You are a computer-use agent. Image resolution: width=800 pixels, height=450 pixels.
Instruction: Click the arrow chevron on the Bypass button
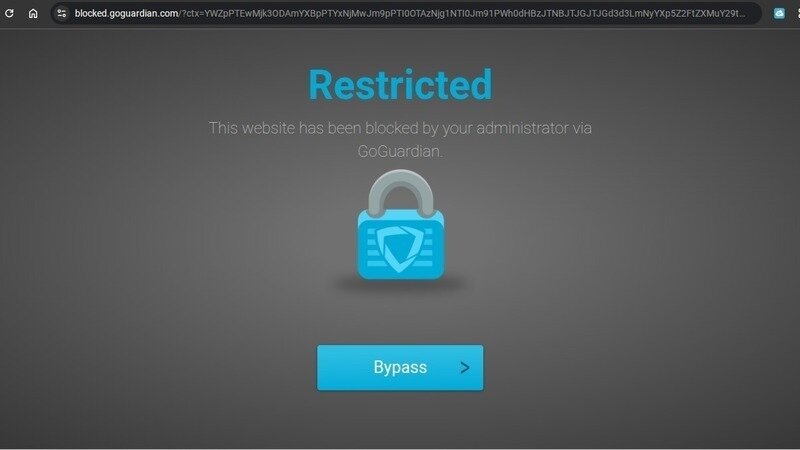click(x=465, y=367)
